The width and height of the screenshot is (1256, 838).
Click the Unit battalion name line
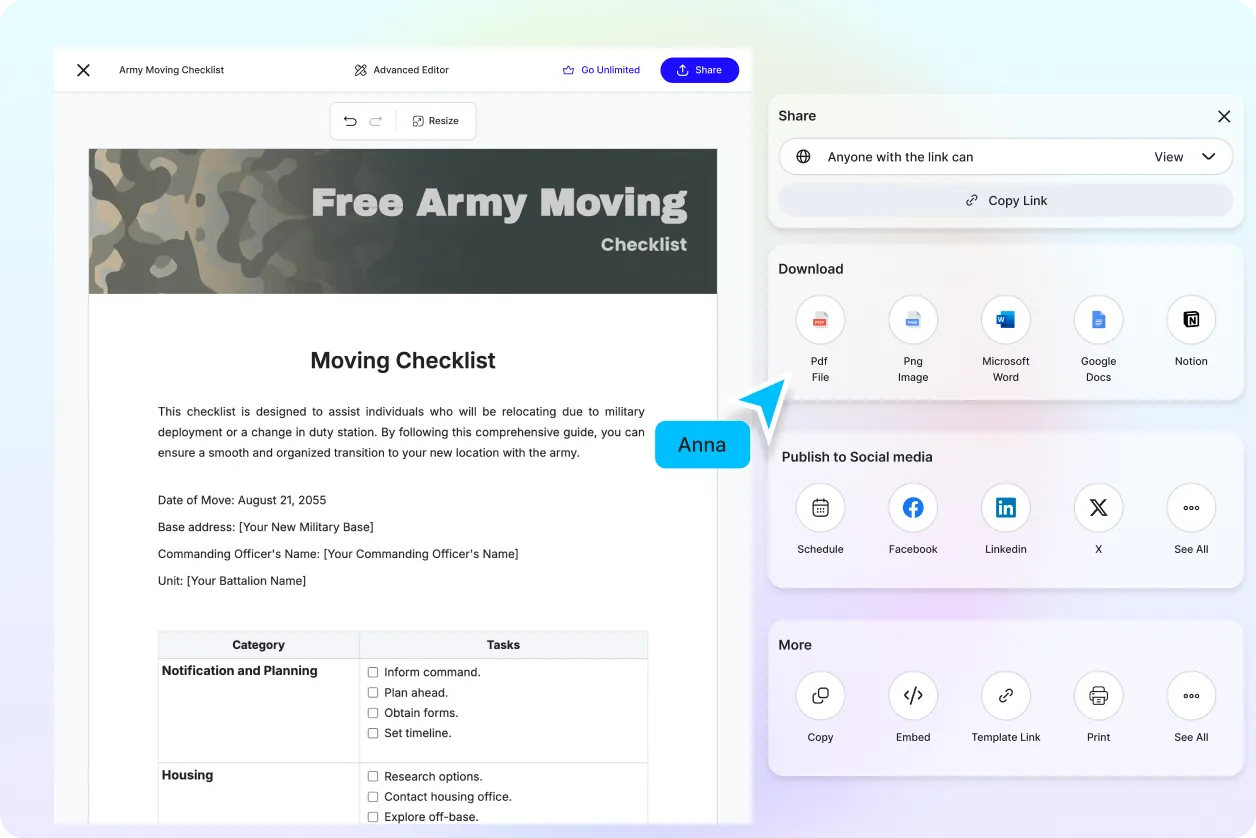(232, 581)
